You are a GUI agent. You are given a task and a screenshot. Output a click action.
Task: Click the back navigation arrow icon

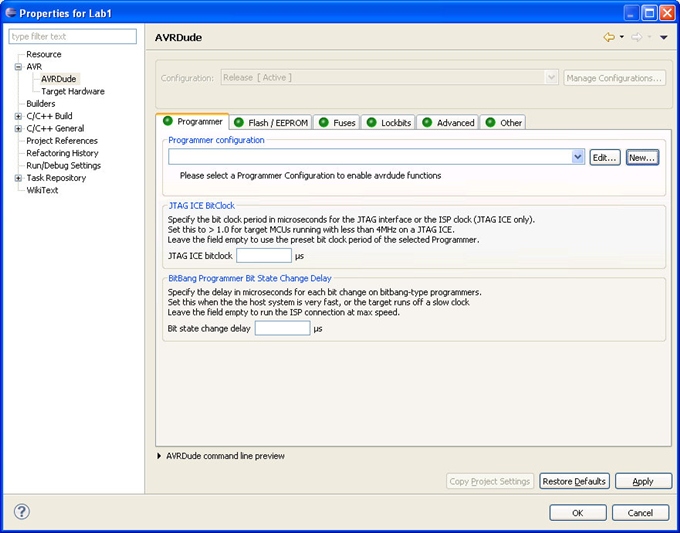coord(608,37)
